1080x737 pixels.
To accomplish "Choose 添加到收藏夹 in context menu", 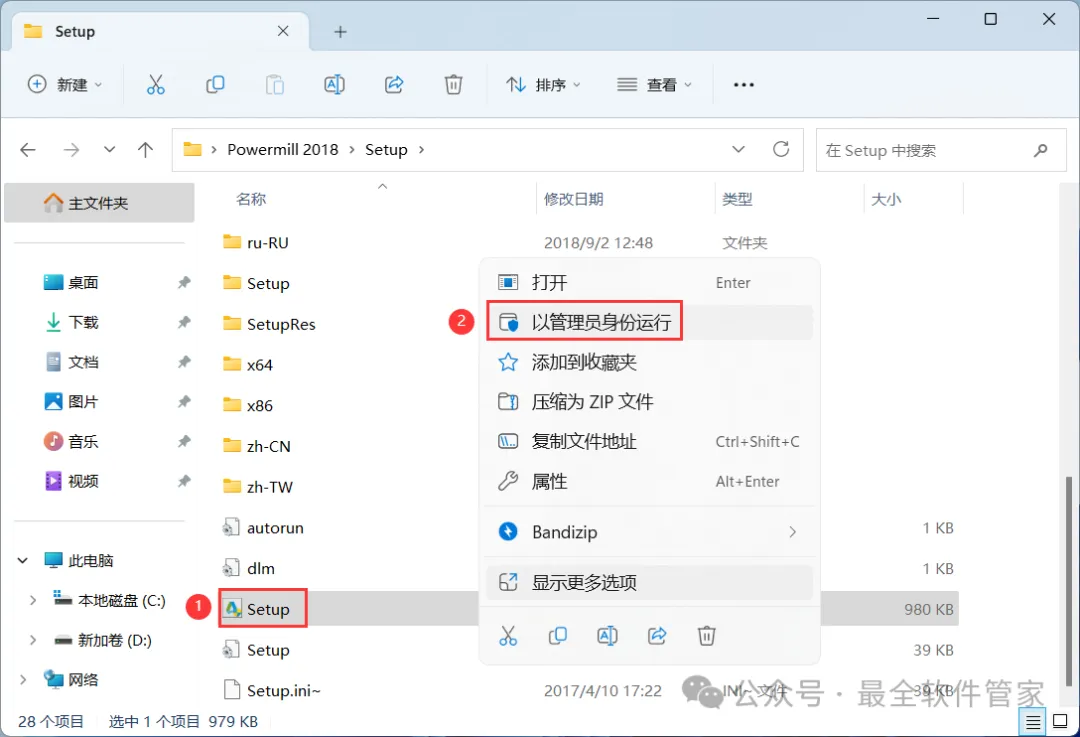I will (x=650, y=362).
